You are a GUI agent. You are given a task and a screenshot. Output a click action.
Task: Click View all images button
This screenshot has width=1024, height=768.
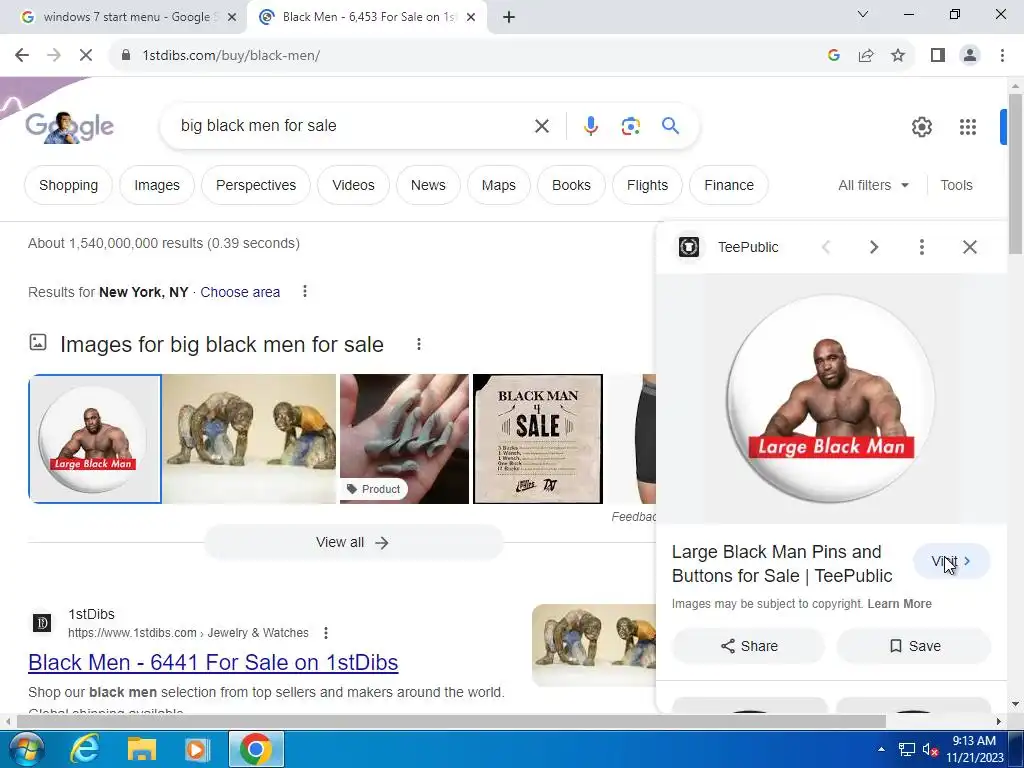click(353, 543)
